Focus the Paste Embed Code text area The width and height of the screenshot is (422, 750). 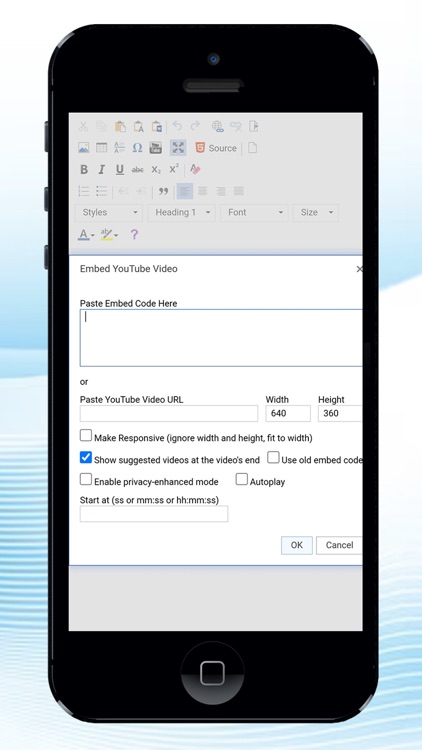221,338
